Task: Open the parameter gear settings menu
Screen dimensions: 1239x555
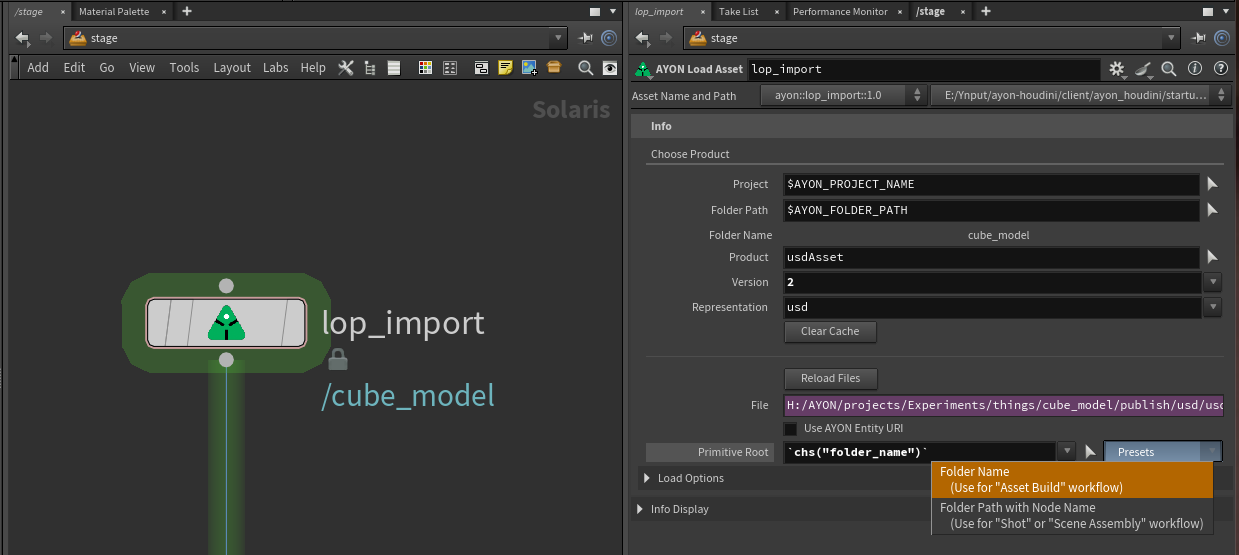Action: tap(1117, 69)
